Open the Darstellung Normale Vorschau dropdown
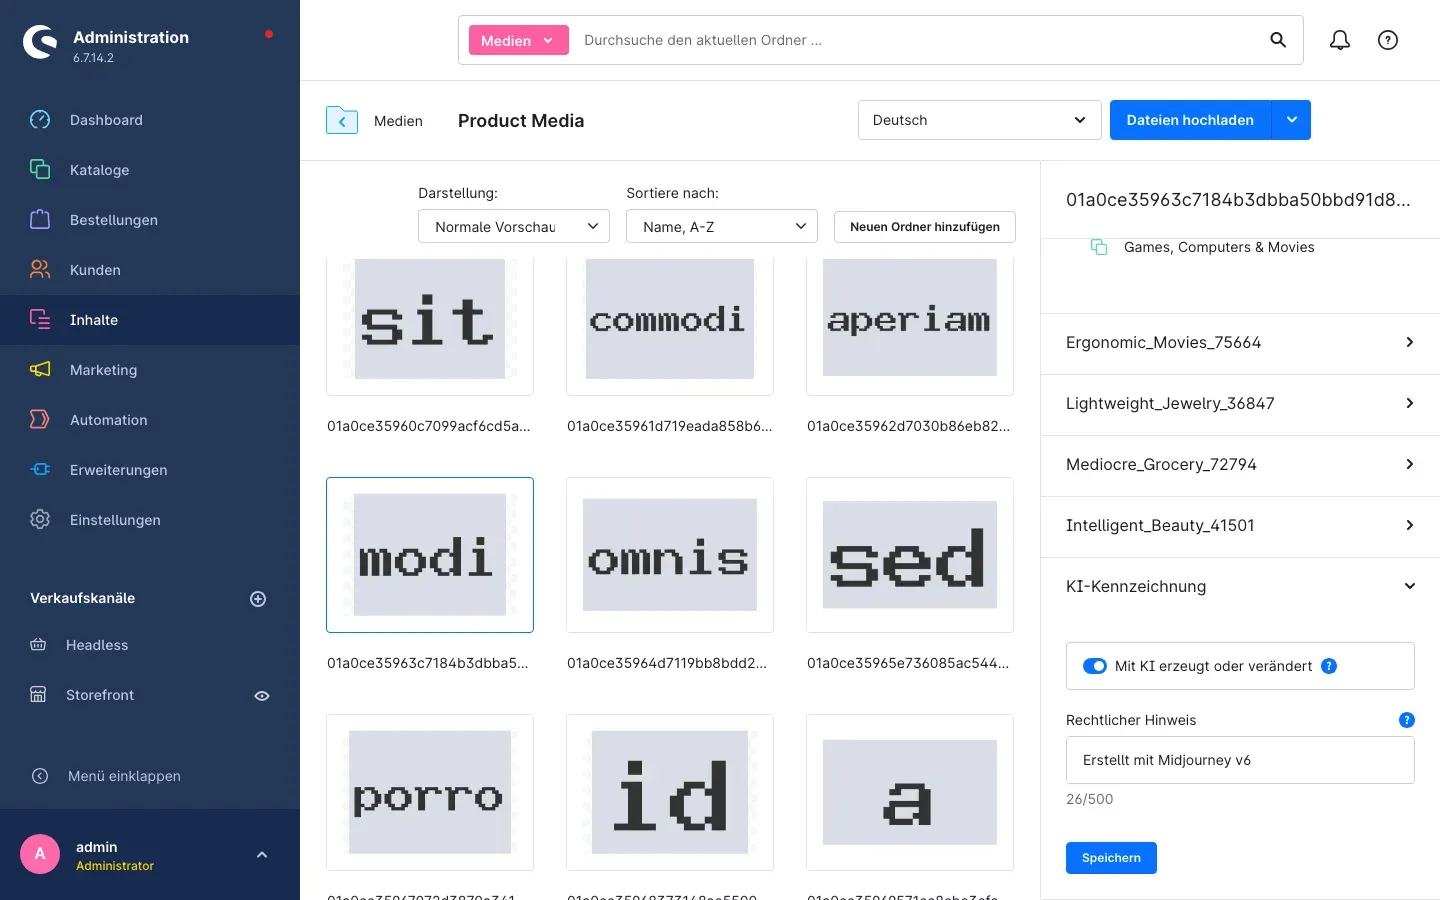The image size is (1440, 900). pyautogui.click(x=514, y=227)
